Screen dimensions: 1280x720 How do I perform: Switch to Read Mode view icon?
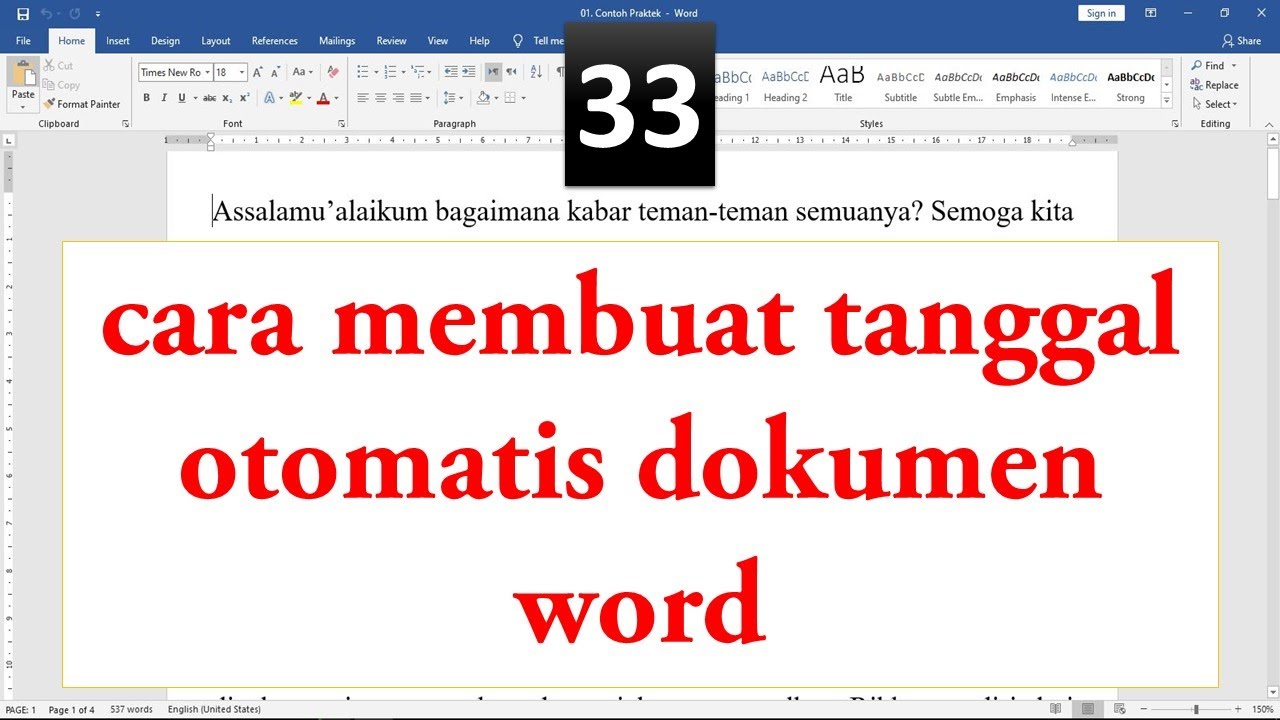click(1056, 710)
